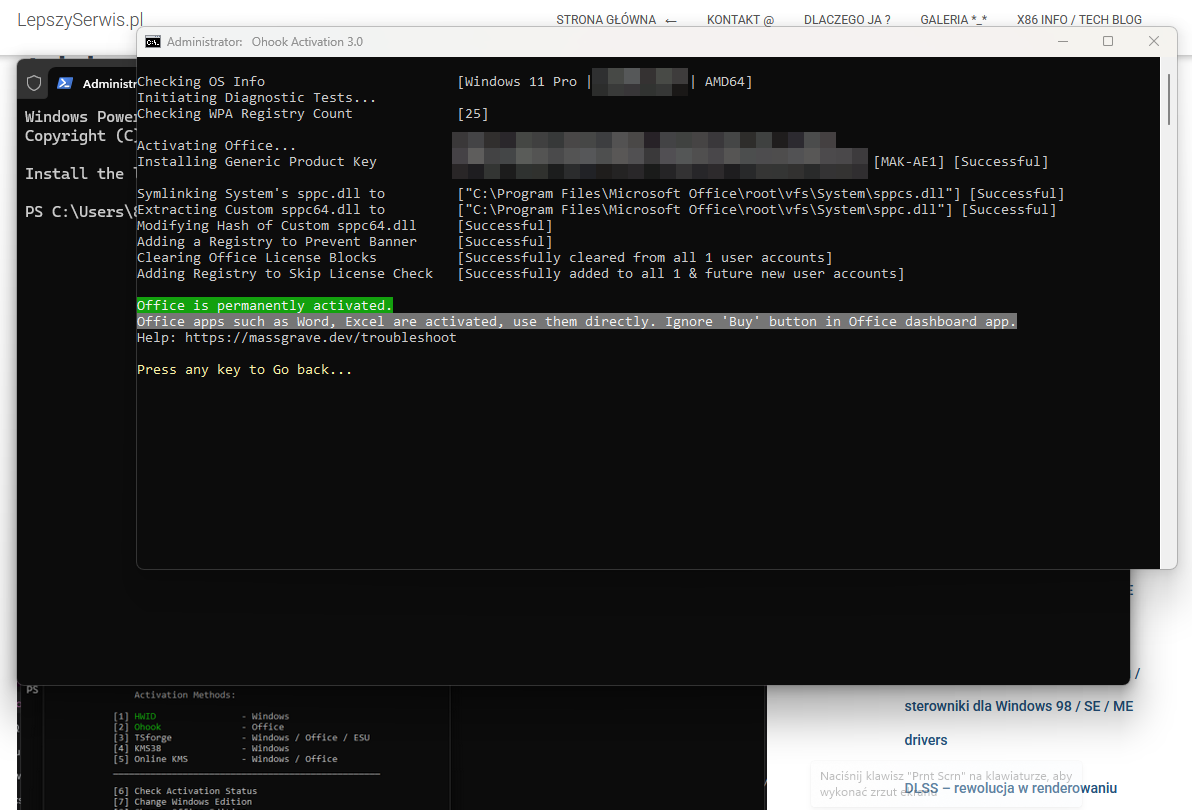Screen dimensions: 1192x810
Task: Close the Ohook Activation 3.0 window
Action: pyautogui.click(x=1153, y=42)
